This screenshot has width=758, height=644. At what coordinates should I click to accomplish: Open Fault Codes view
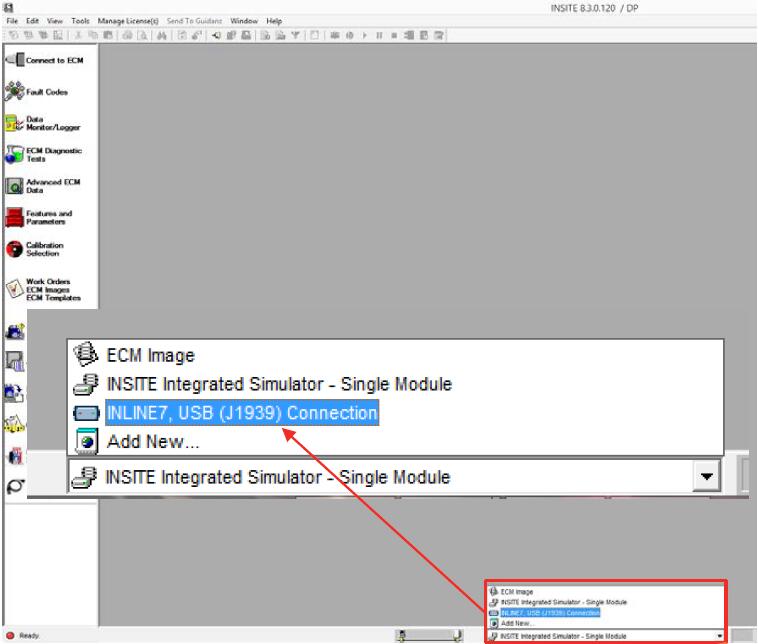[x=37, y=91]
